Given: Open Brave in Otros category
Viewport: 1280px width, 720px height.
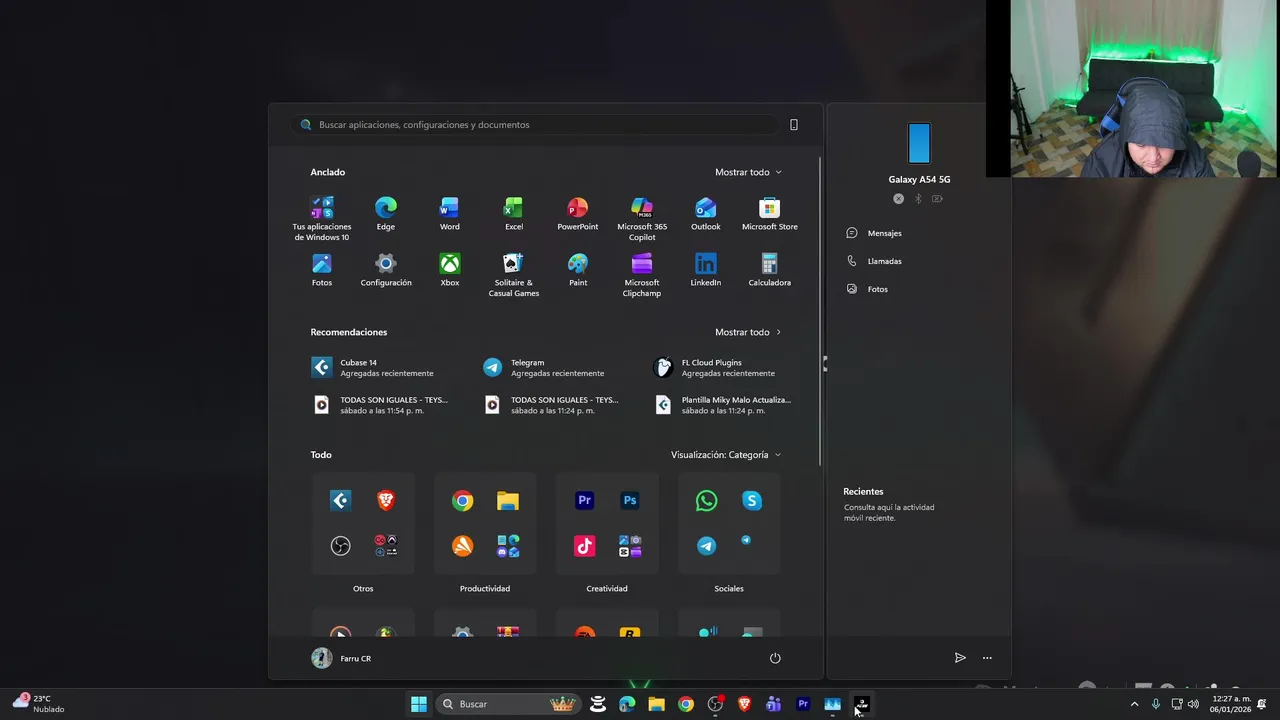Looking at the screenshot, I should 386,501.
